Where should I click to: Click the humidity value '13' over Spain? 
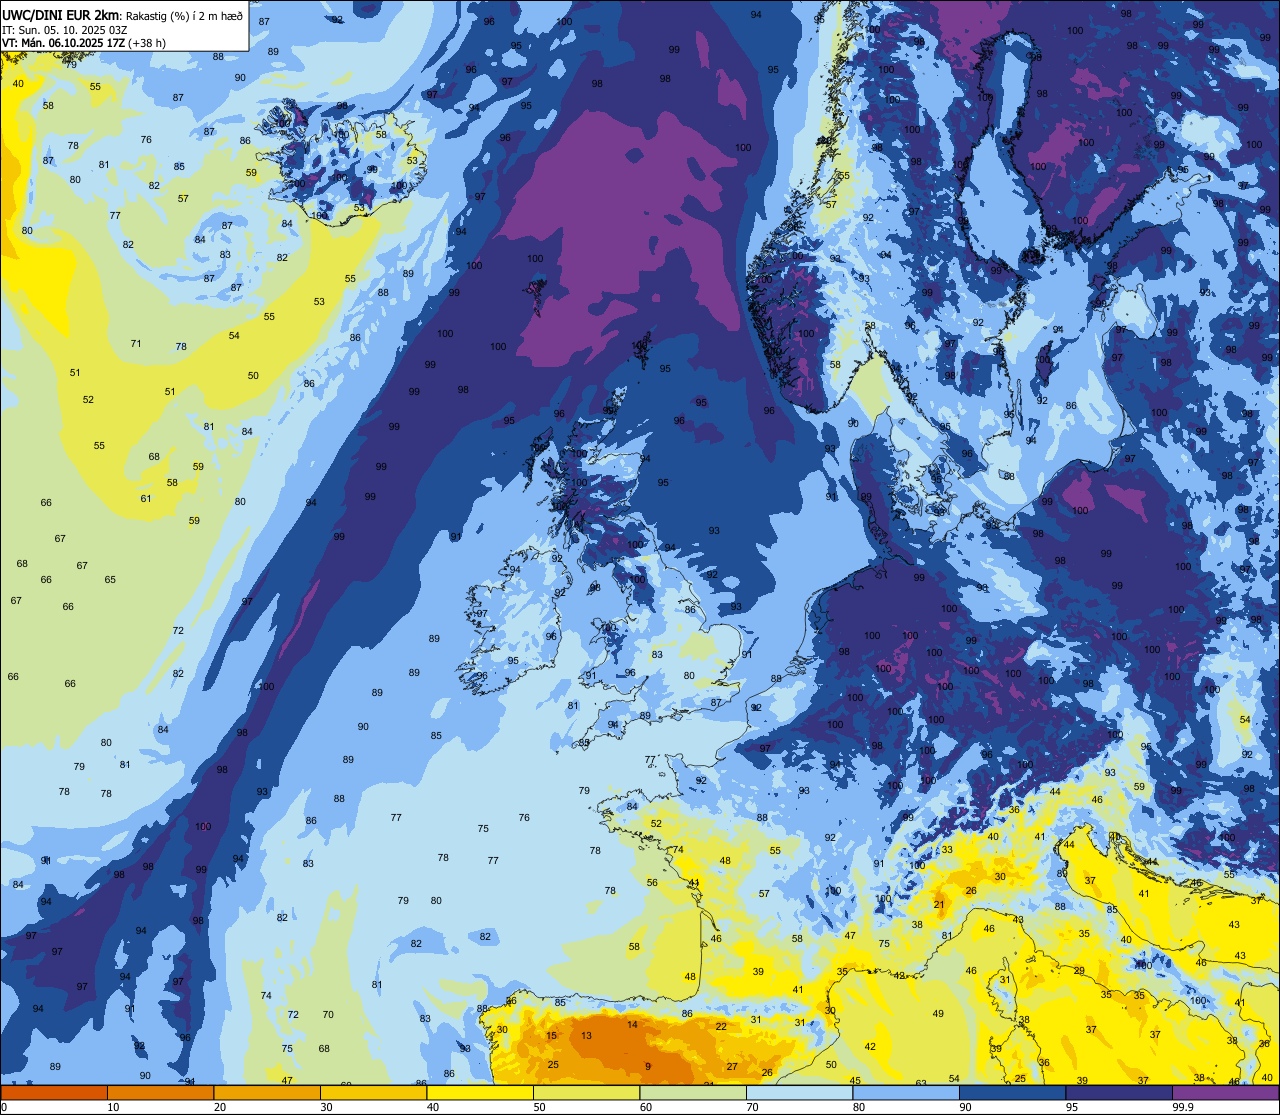[586, 1035]
